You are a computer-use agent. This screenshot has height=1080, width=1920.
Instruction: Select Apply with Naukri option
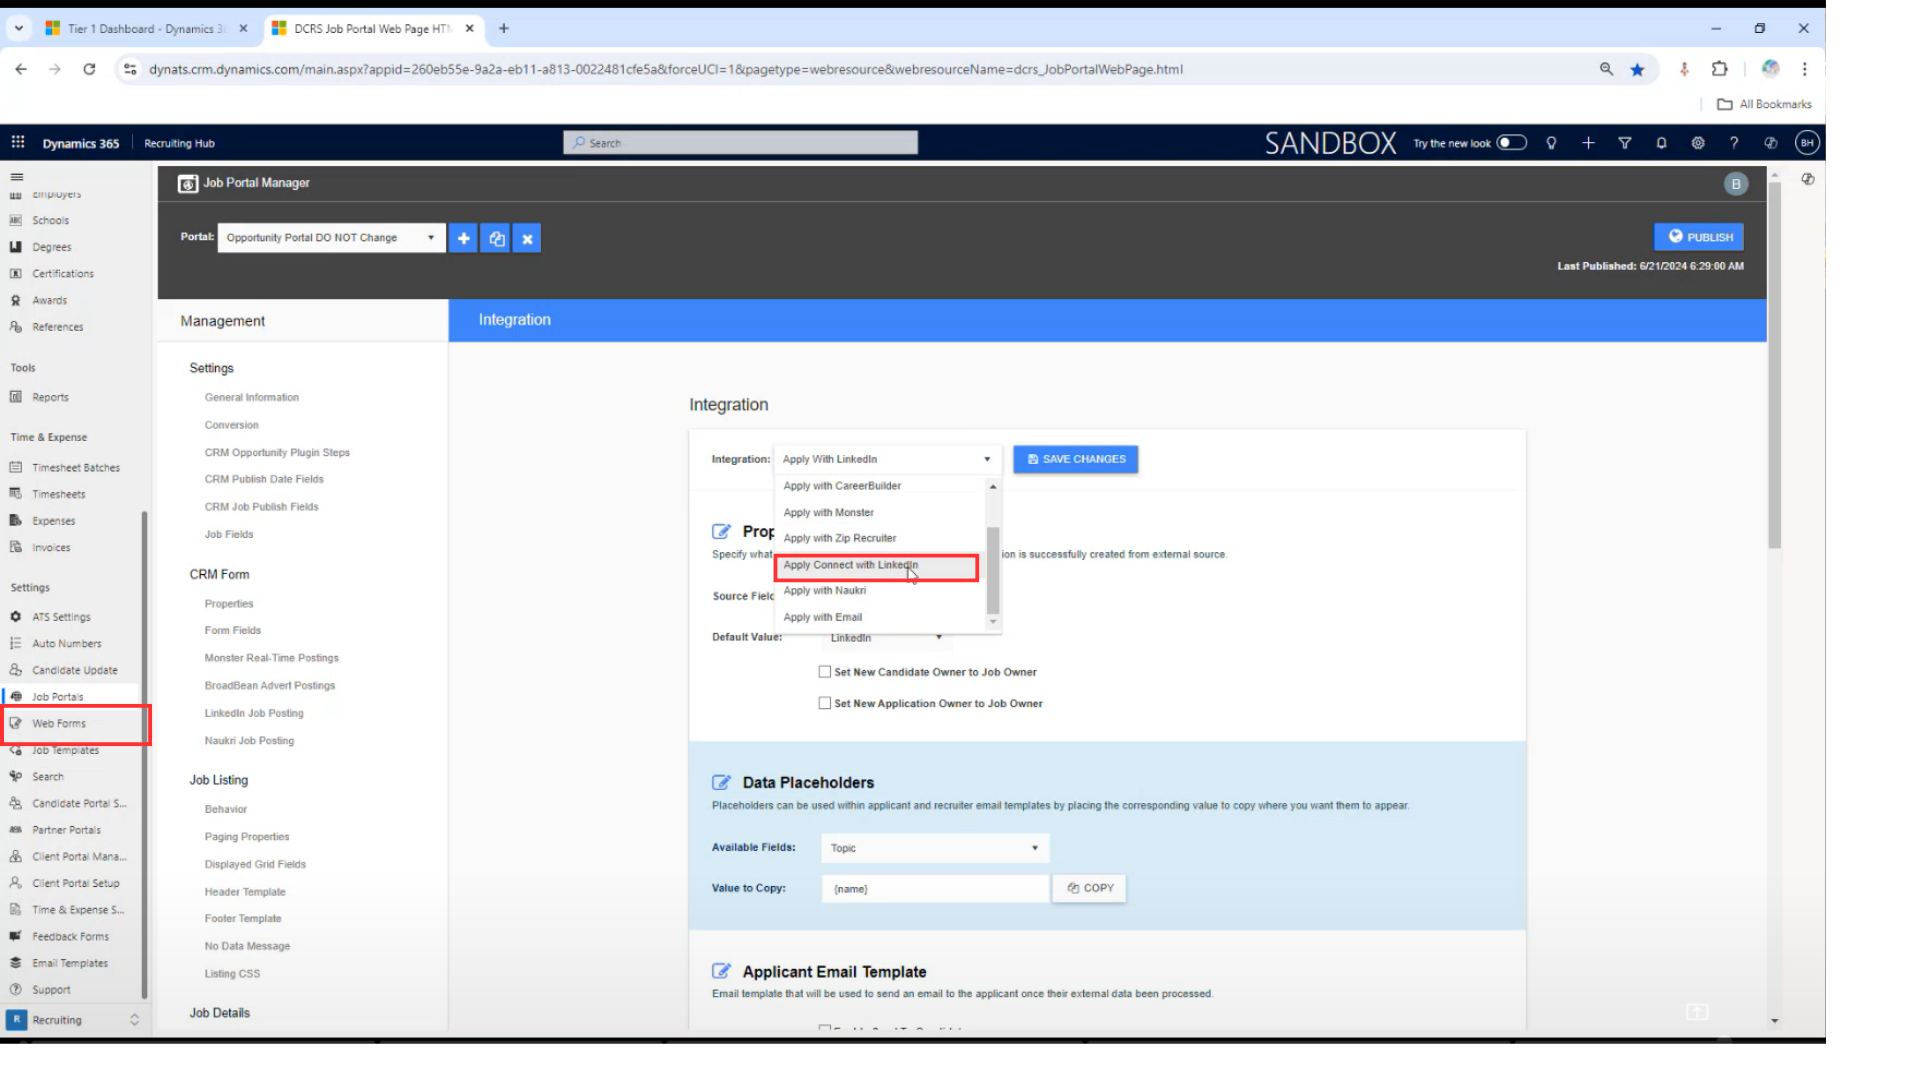coord(880,591)
